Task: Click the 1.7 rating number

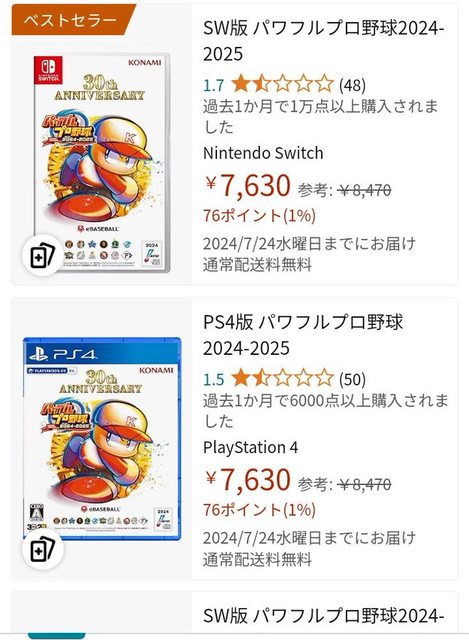Action: tap(214, 85)
